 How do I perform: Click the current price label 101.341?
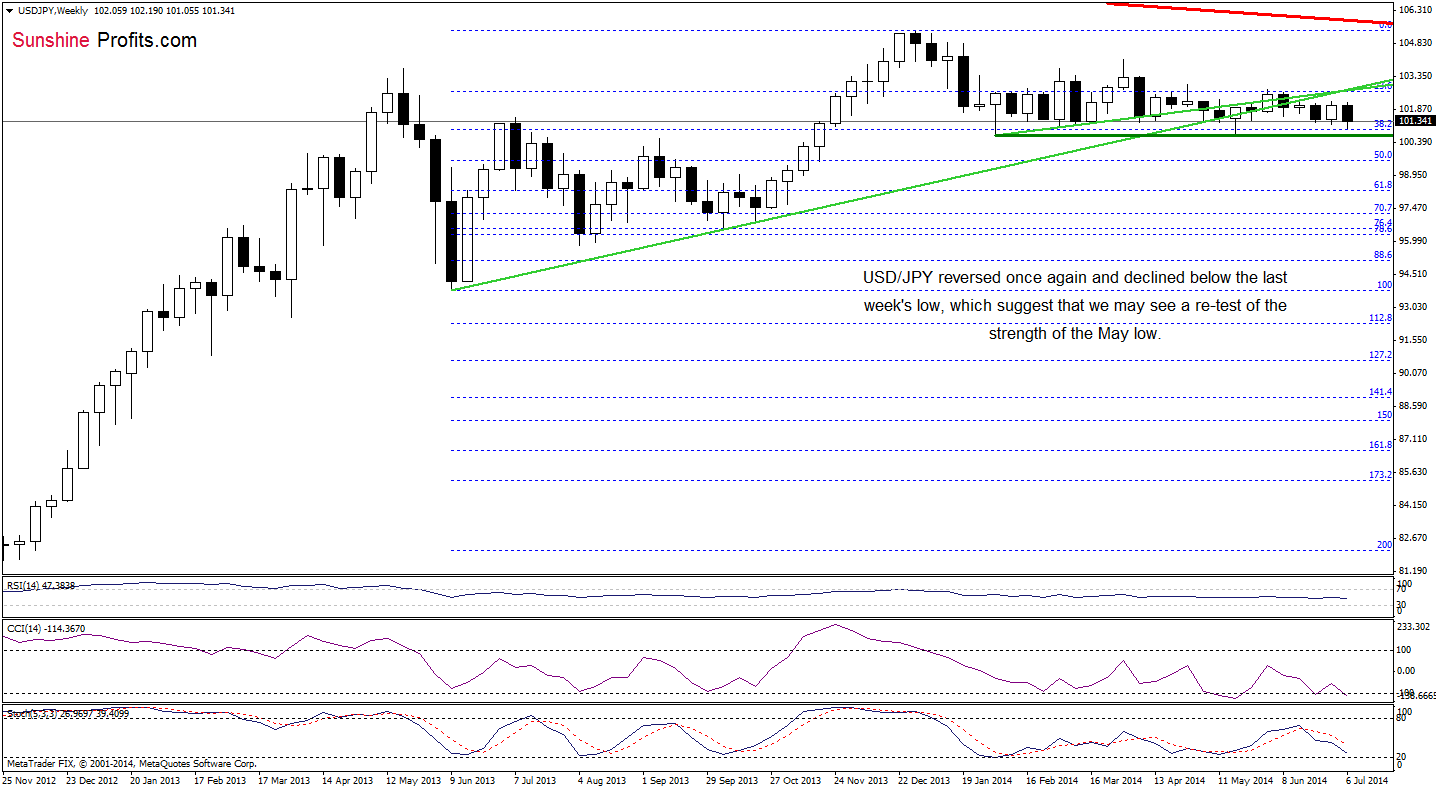click(1416, 121)
